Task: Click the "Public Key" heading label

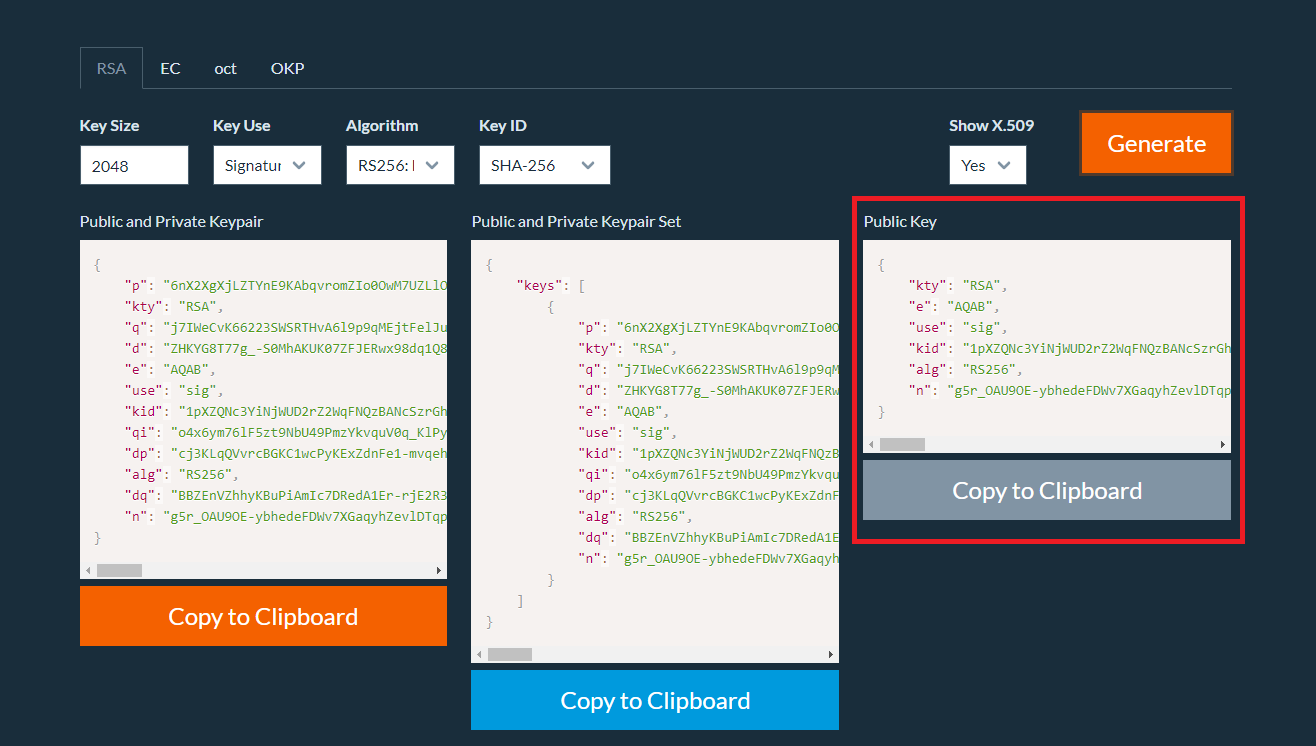Action: (x=900, y=221)
